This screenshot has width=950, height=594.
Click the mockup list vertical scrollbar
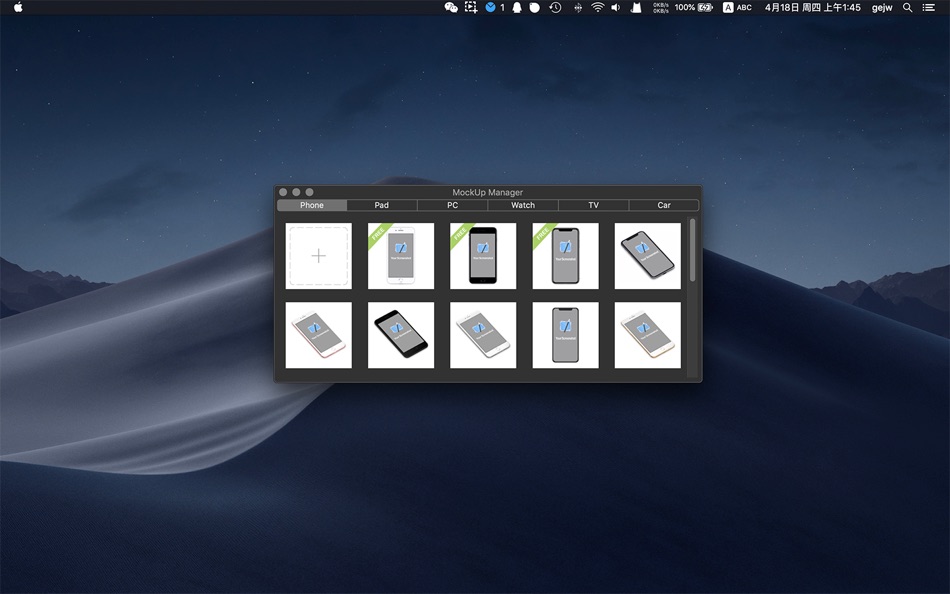tap(692, 250)
